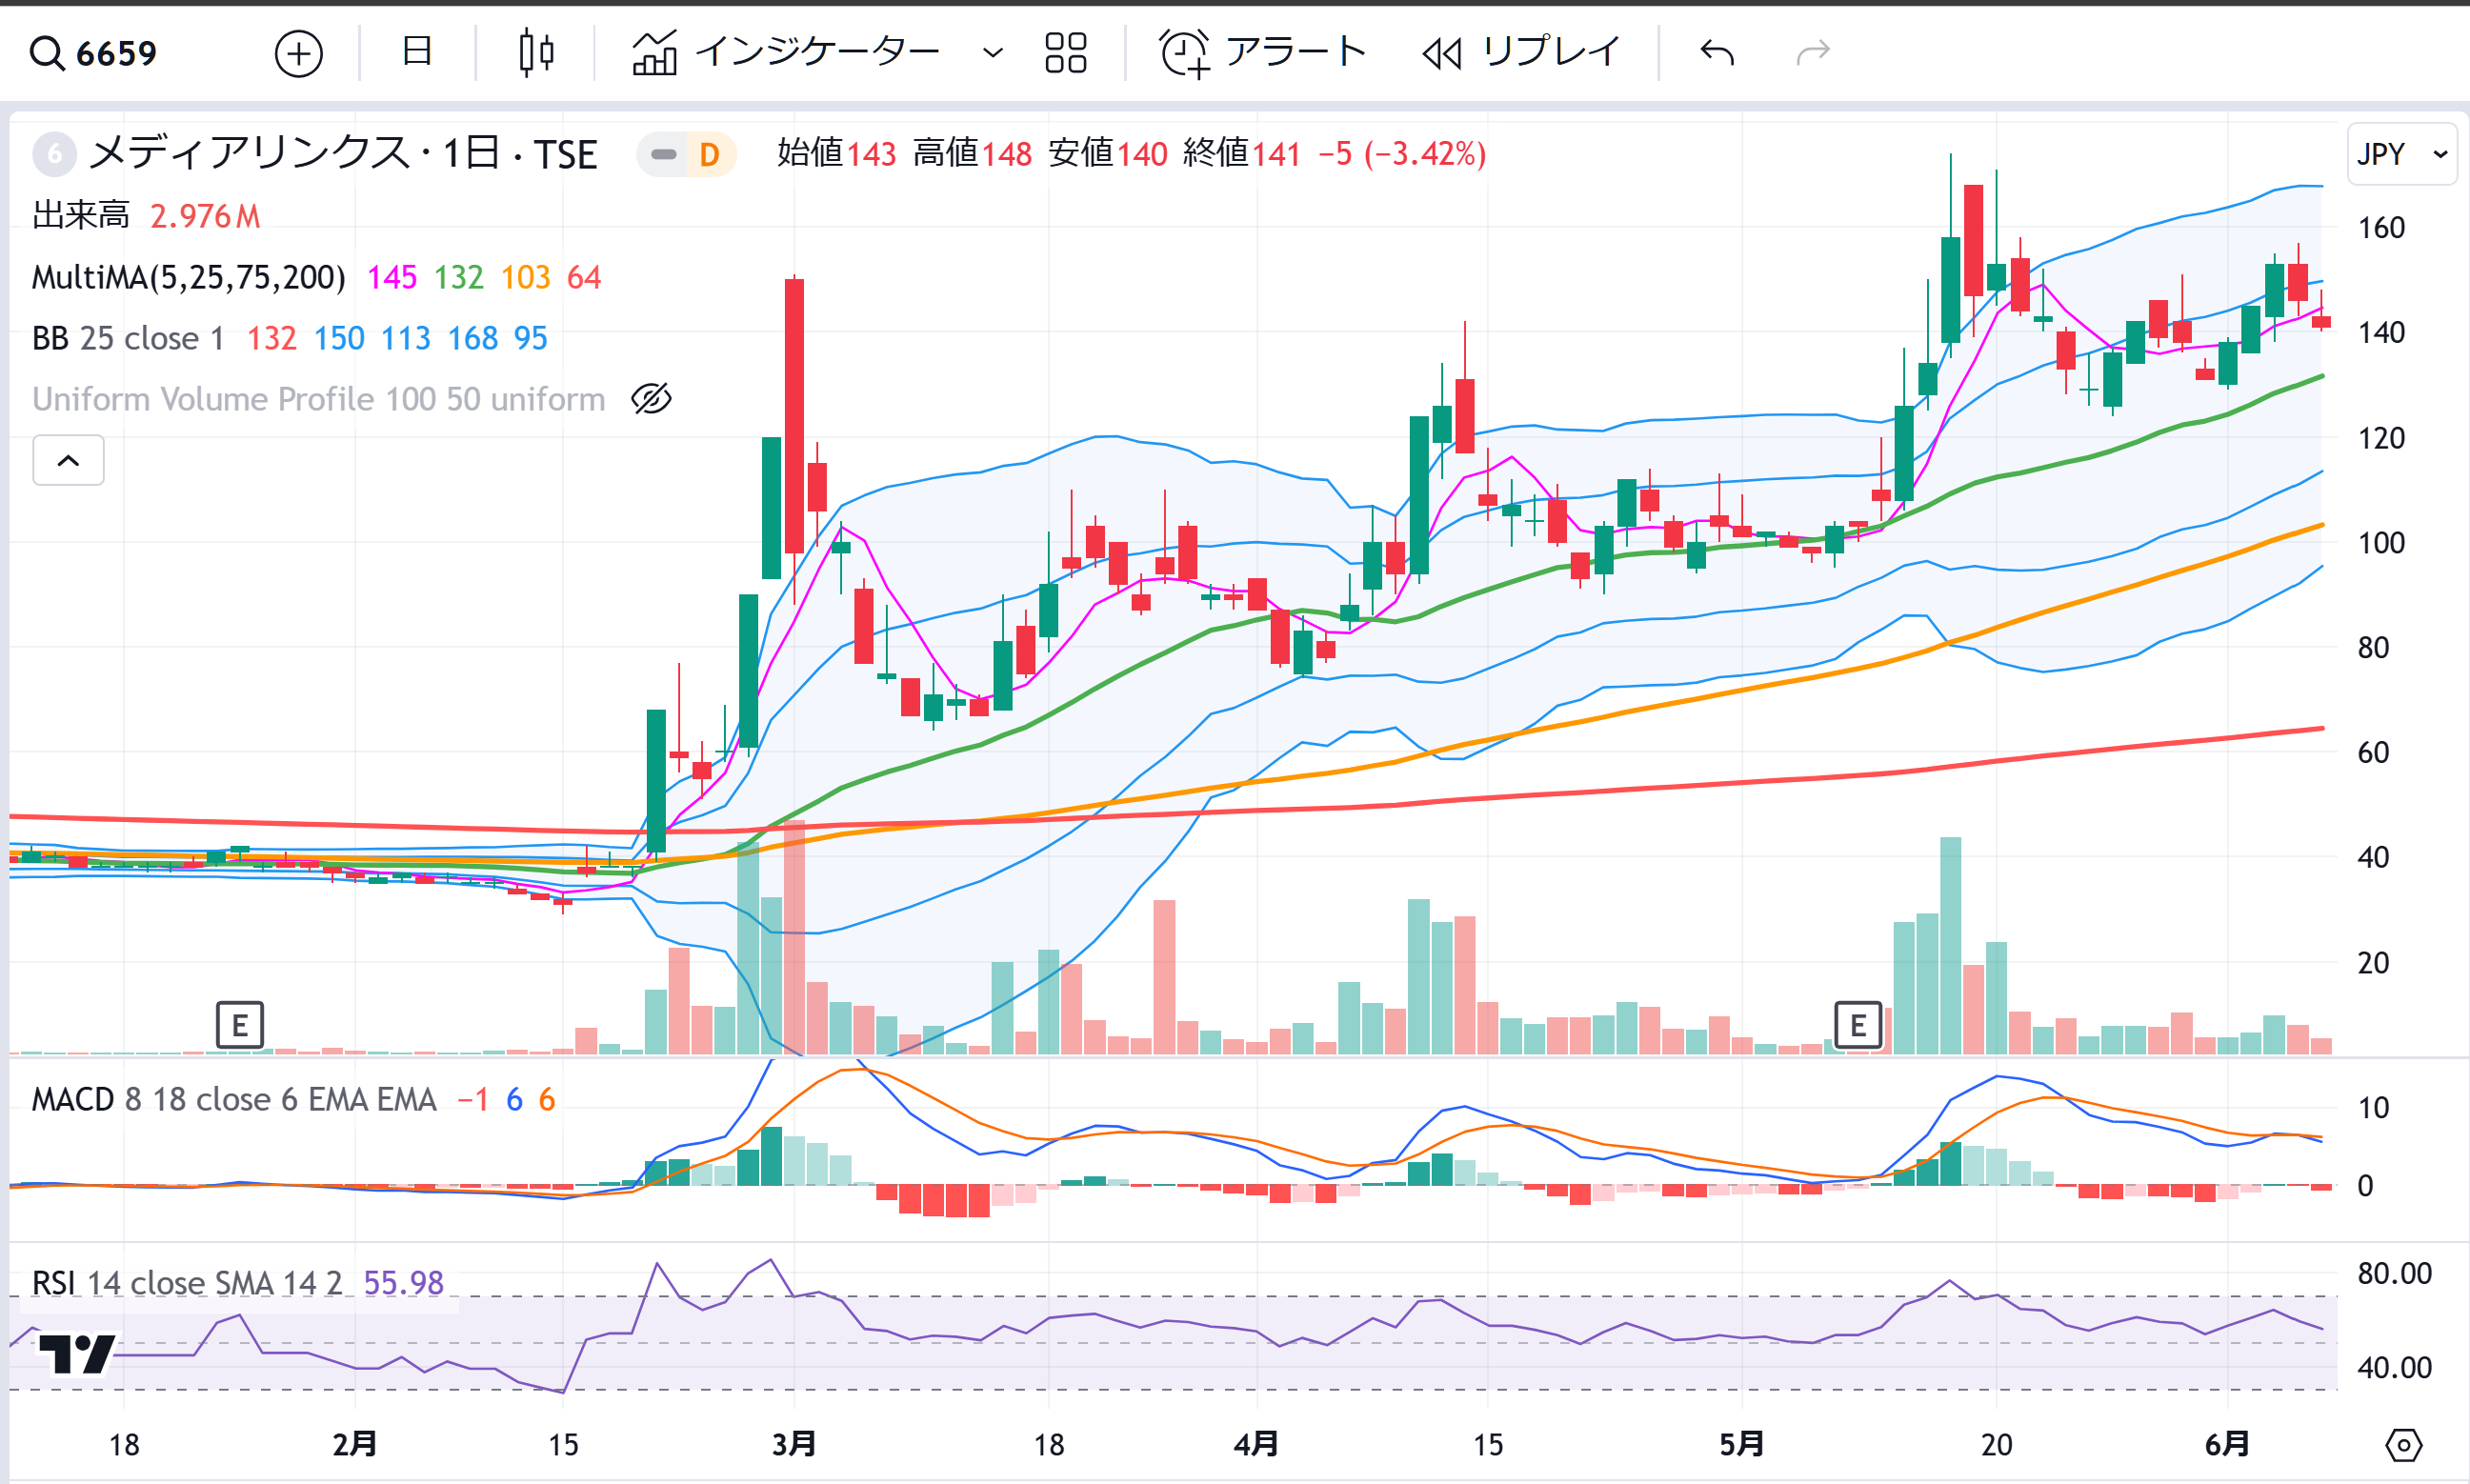Select the BB 25 close 1 legend
The height and width of the screenshot is (1484, 2470).
point(128,338)
